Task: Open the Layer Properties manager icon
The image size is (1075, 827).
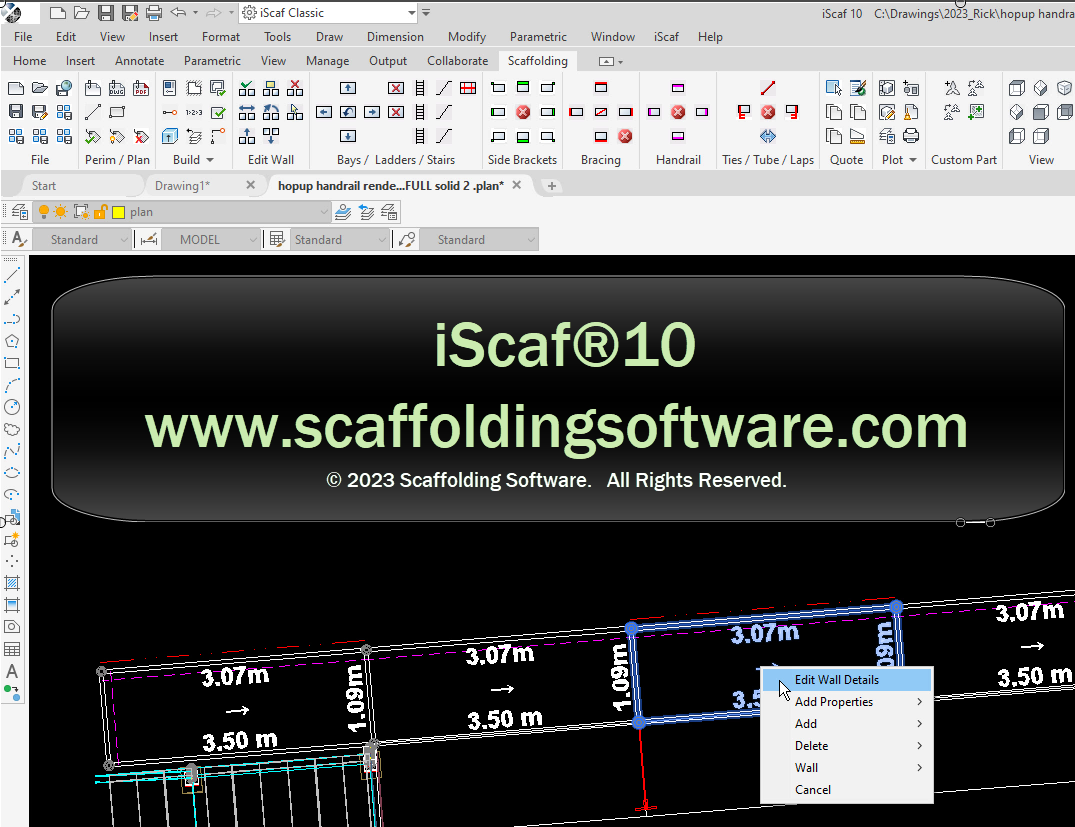Action: [20, 212]
